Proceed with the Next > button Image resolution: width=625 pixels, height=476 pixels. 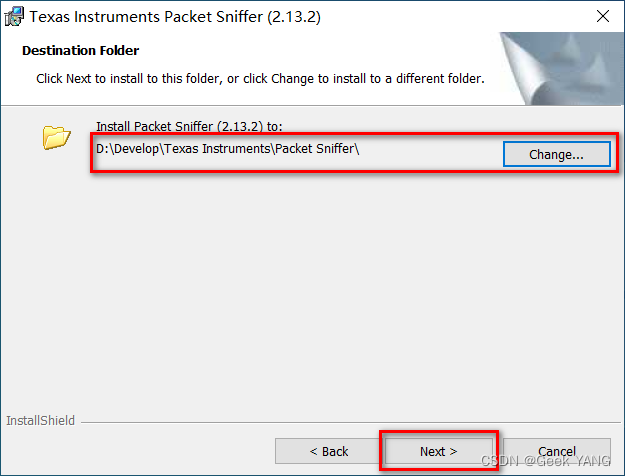click(438, 451)
